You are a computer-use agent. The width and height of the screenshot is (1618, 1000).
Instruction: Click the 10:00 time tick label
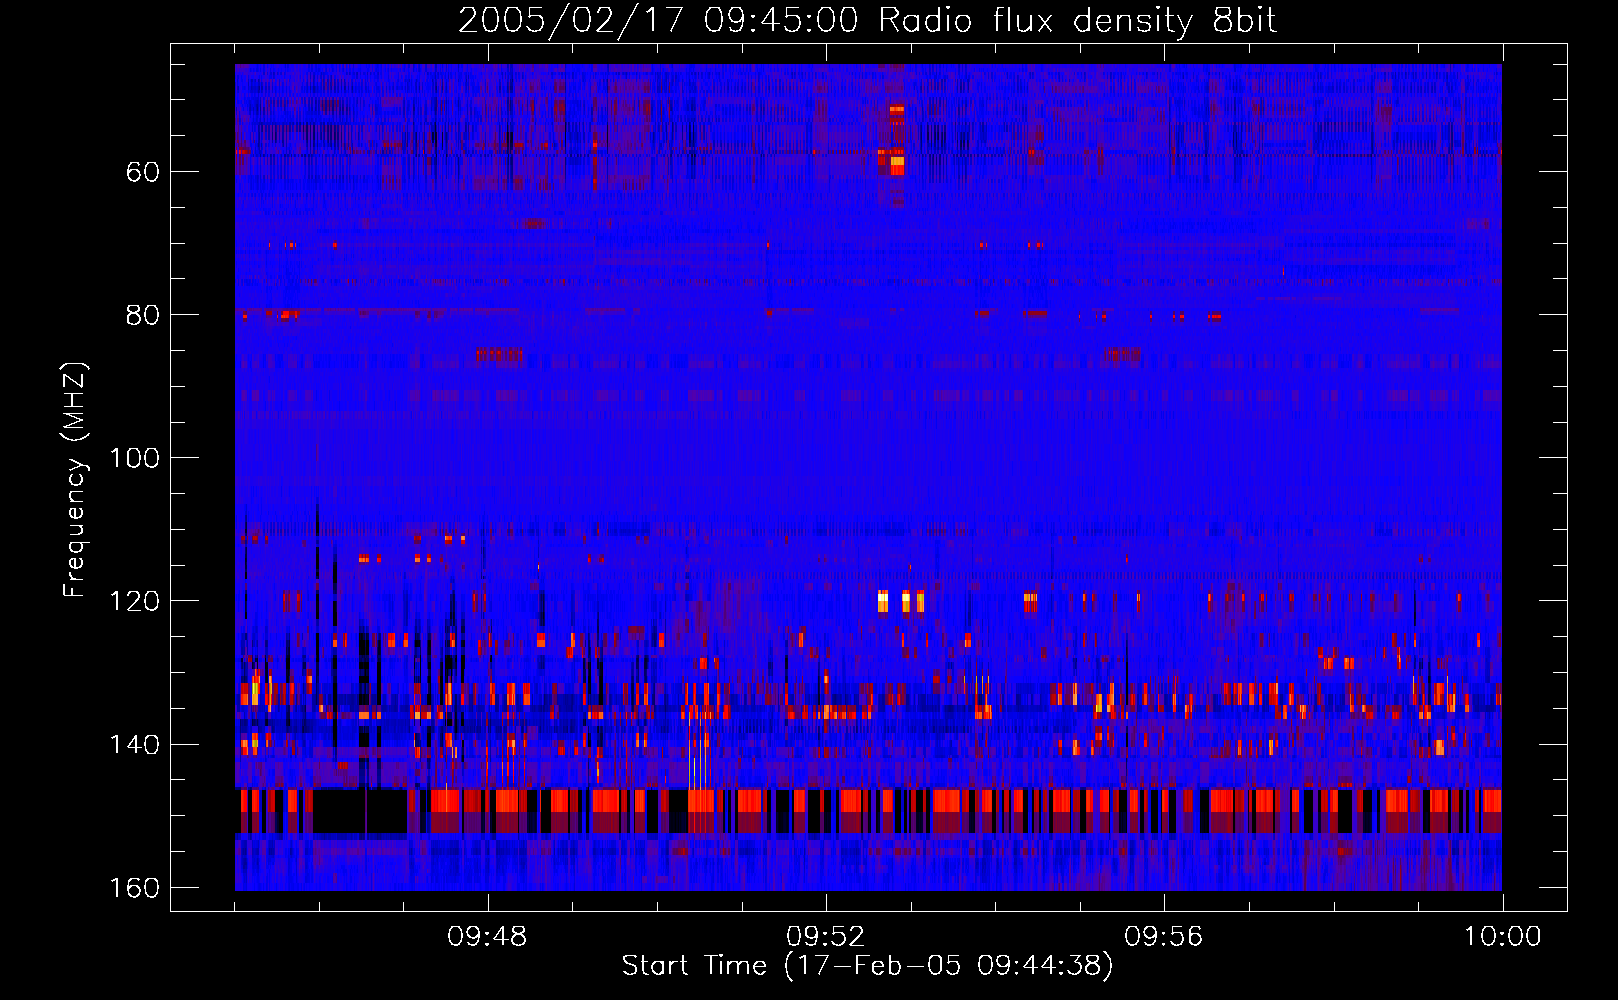coord(1503,937)
